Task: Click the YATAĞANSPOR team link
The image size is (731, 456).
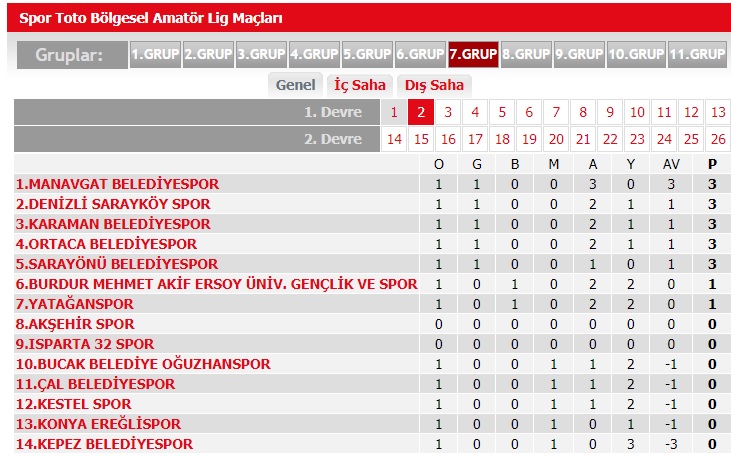Action: (74, 304)
